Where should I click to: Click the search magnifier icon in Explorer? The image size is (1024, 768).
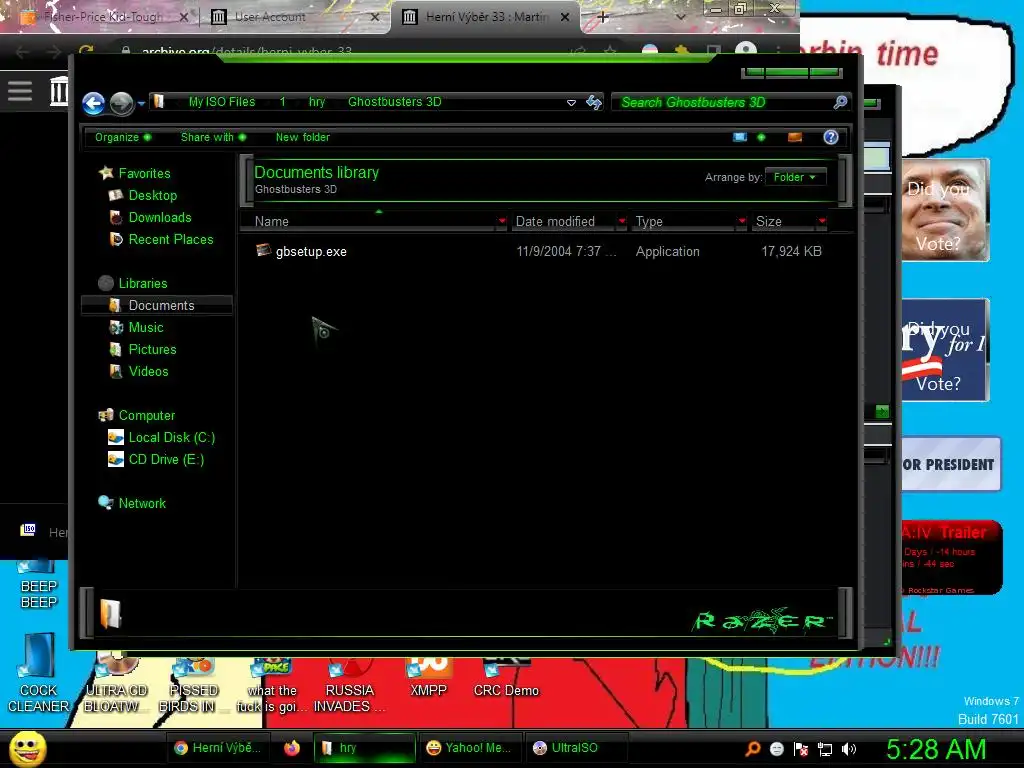(840, 102)
